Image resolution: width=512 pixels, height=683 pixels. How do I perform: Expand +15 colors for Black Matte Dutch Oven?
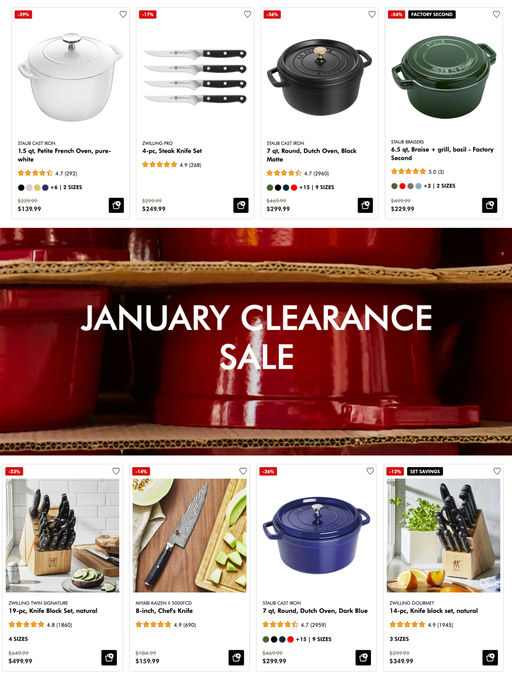305,187
